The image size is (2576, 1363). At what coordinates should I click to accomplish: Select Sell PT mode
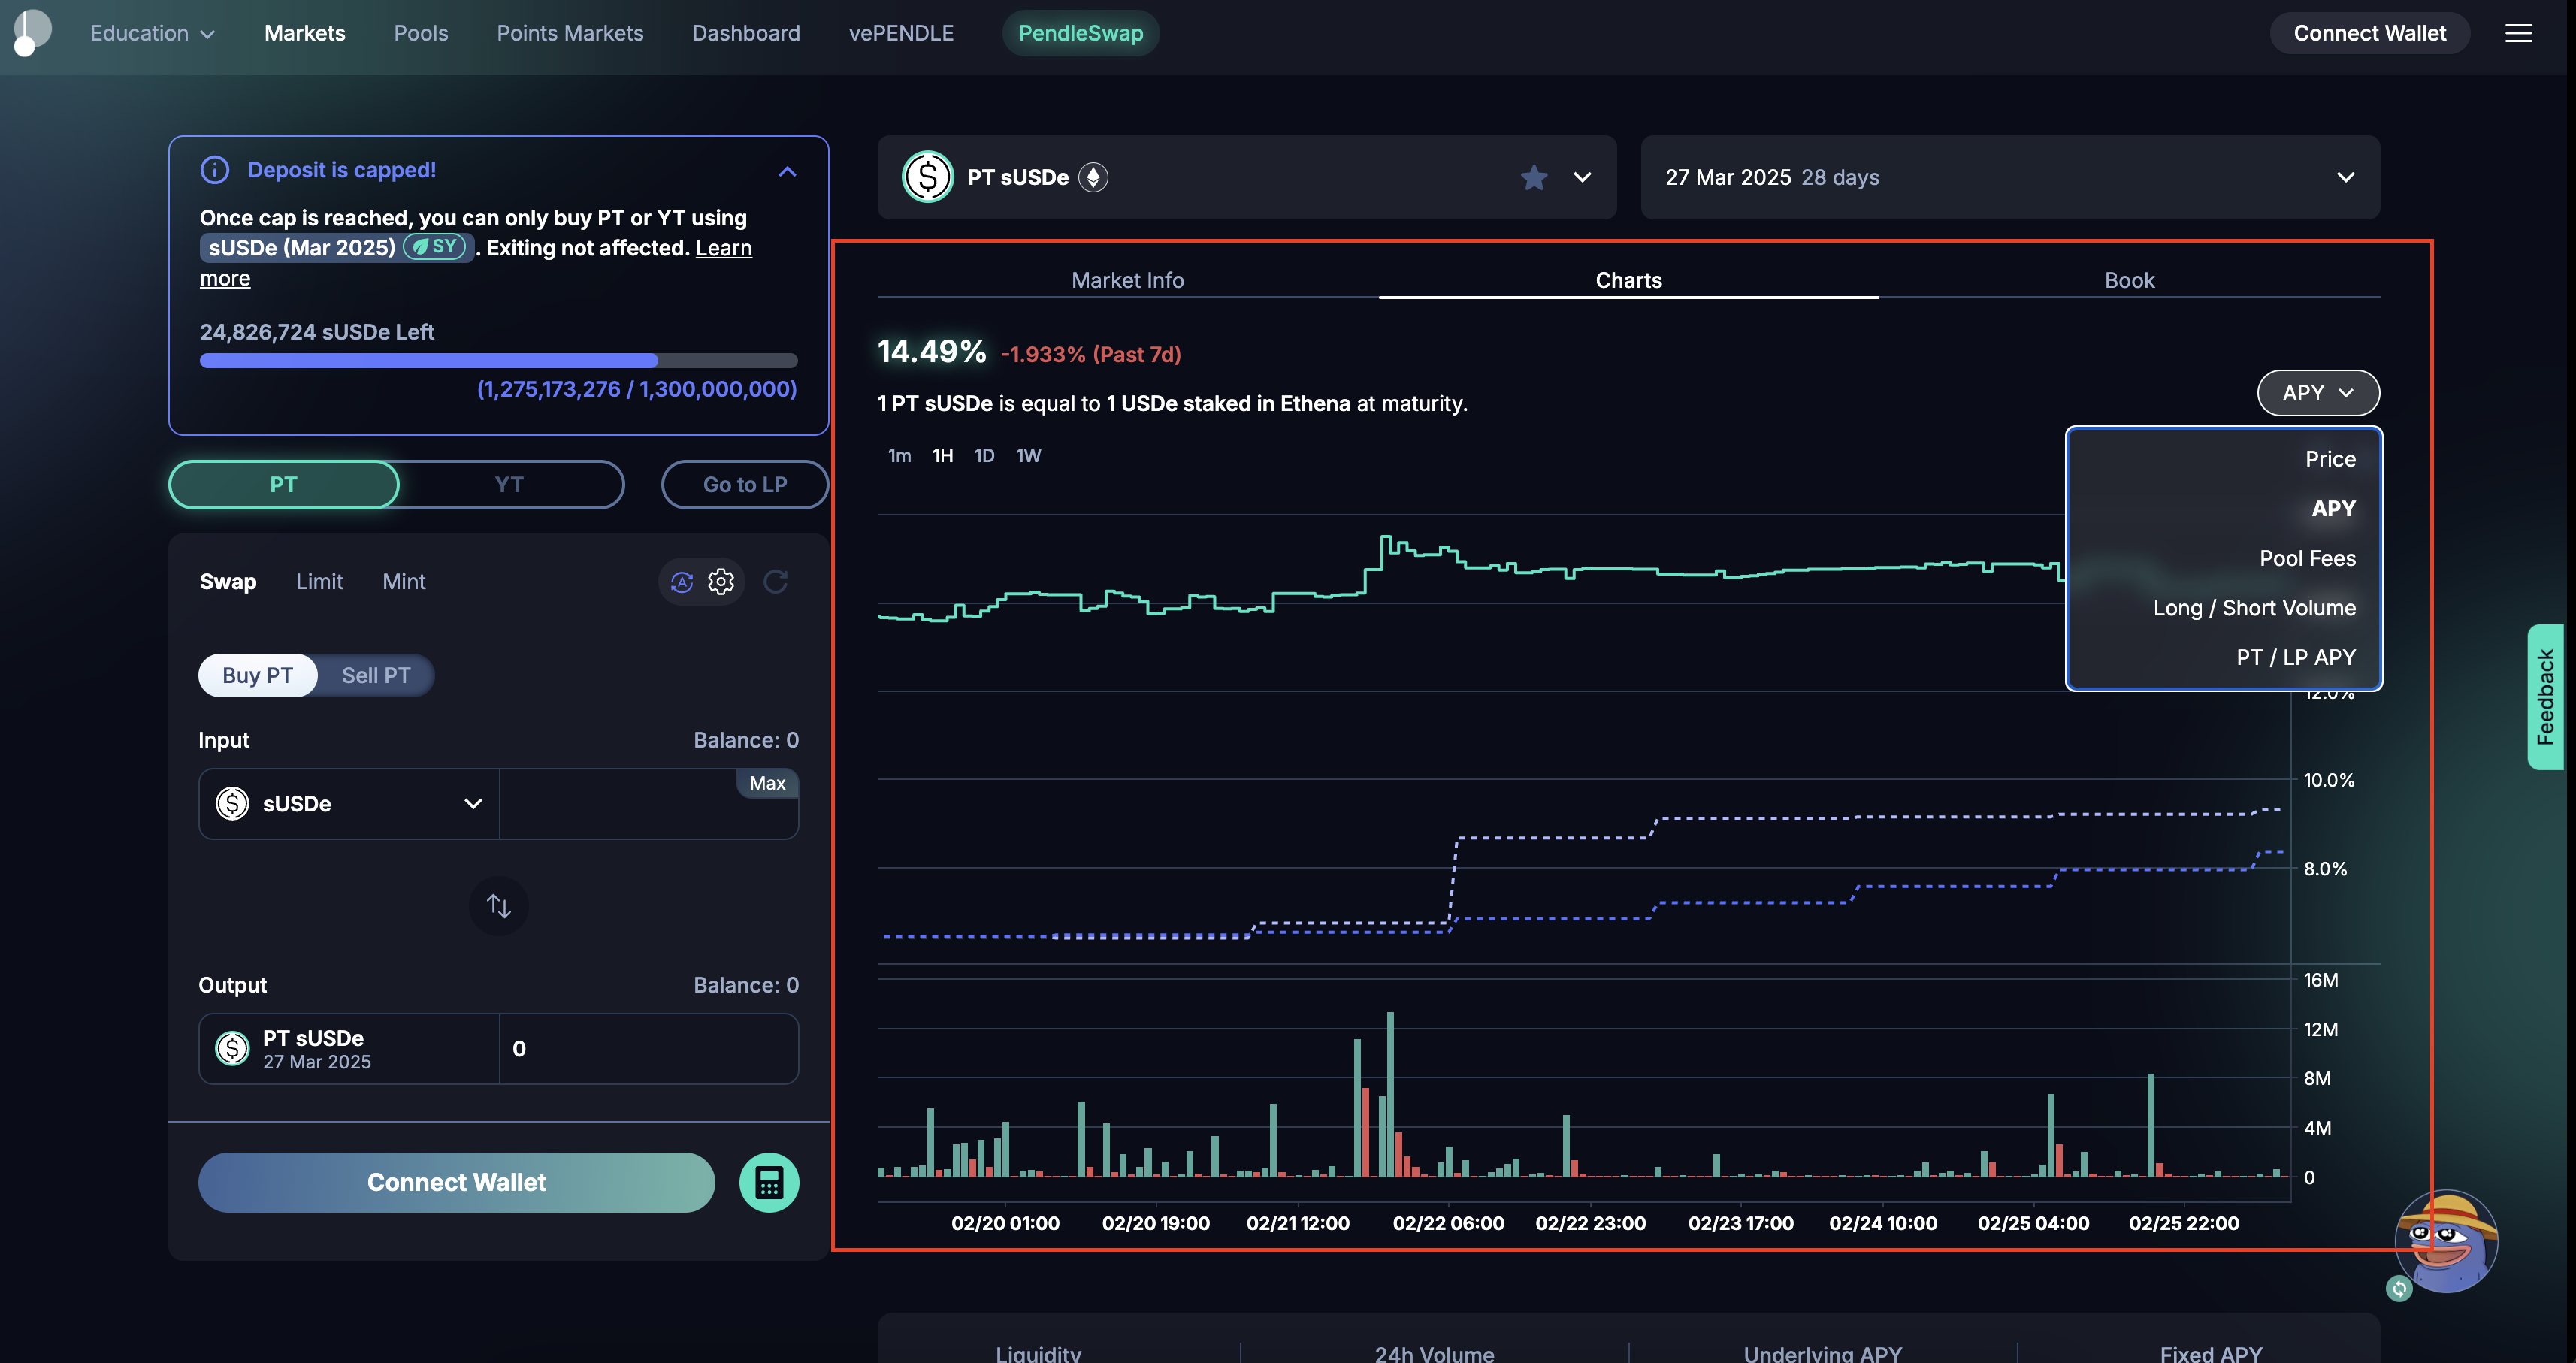point(376,675)
